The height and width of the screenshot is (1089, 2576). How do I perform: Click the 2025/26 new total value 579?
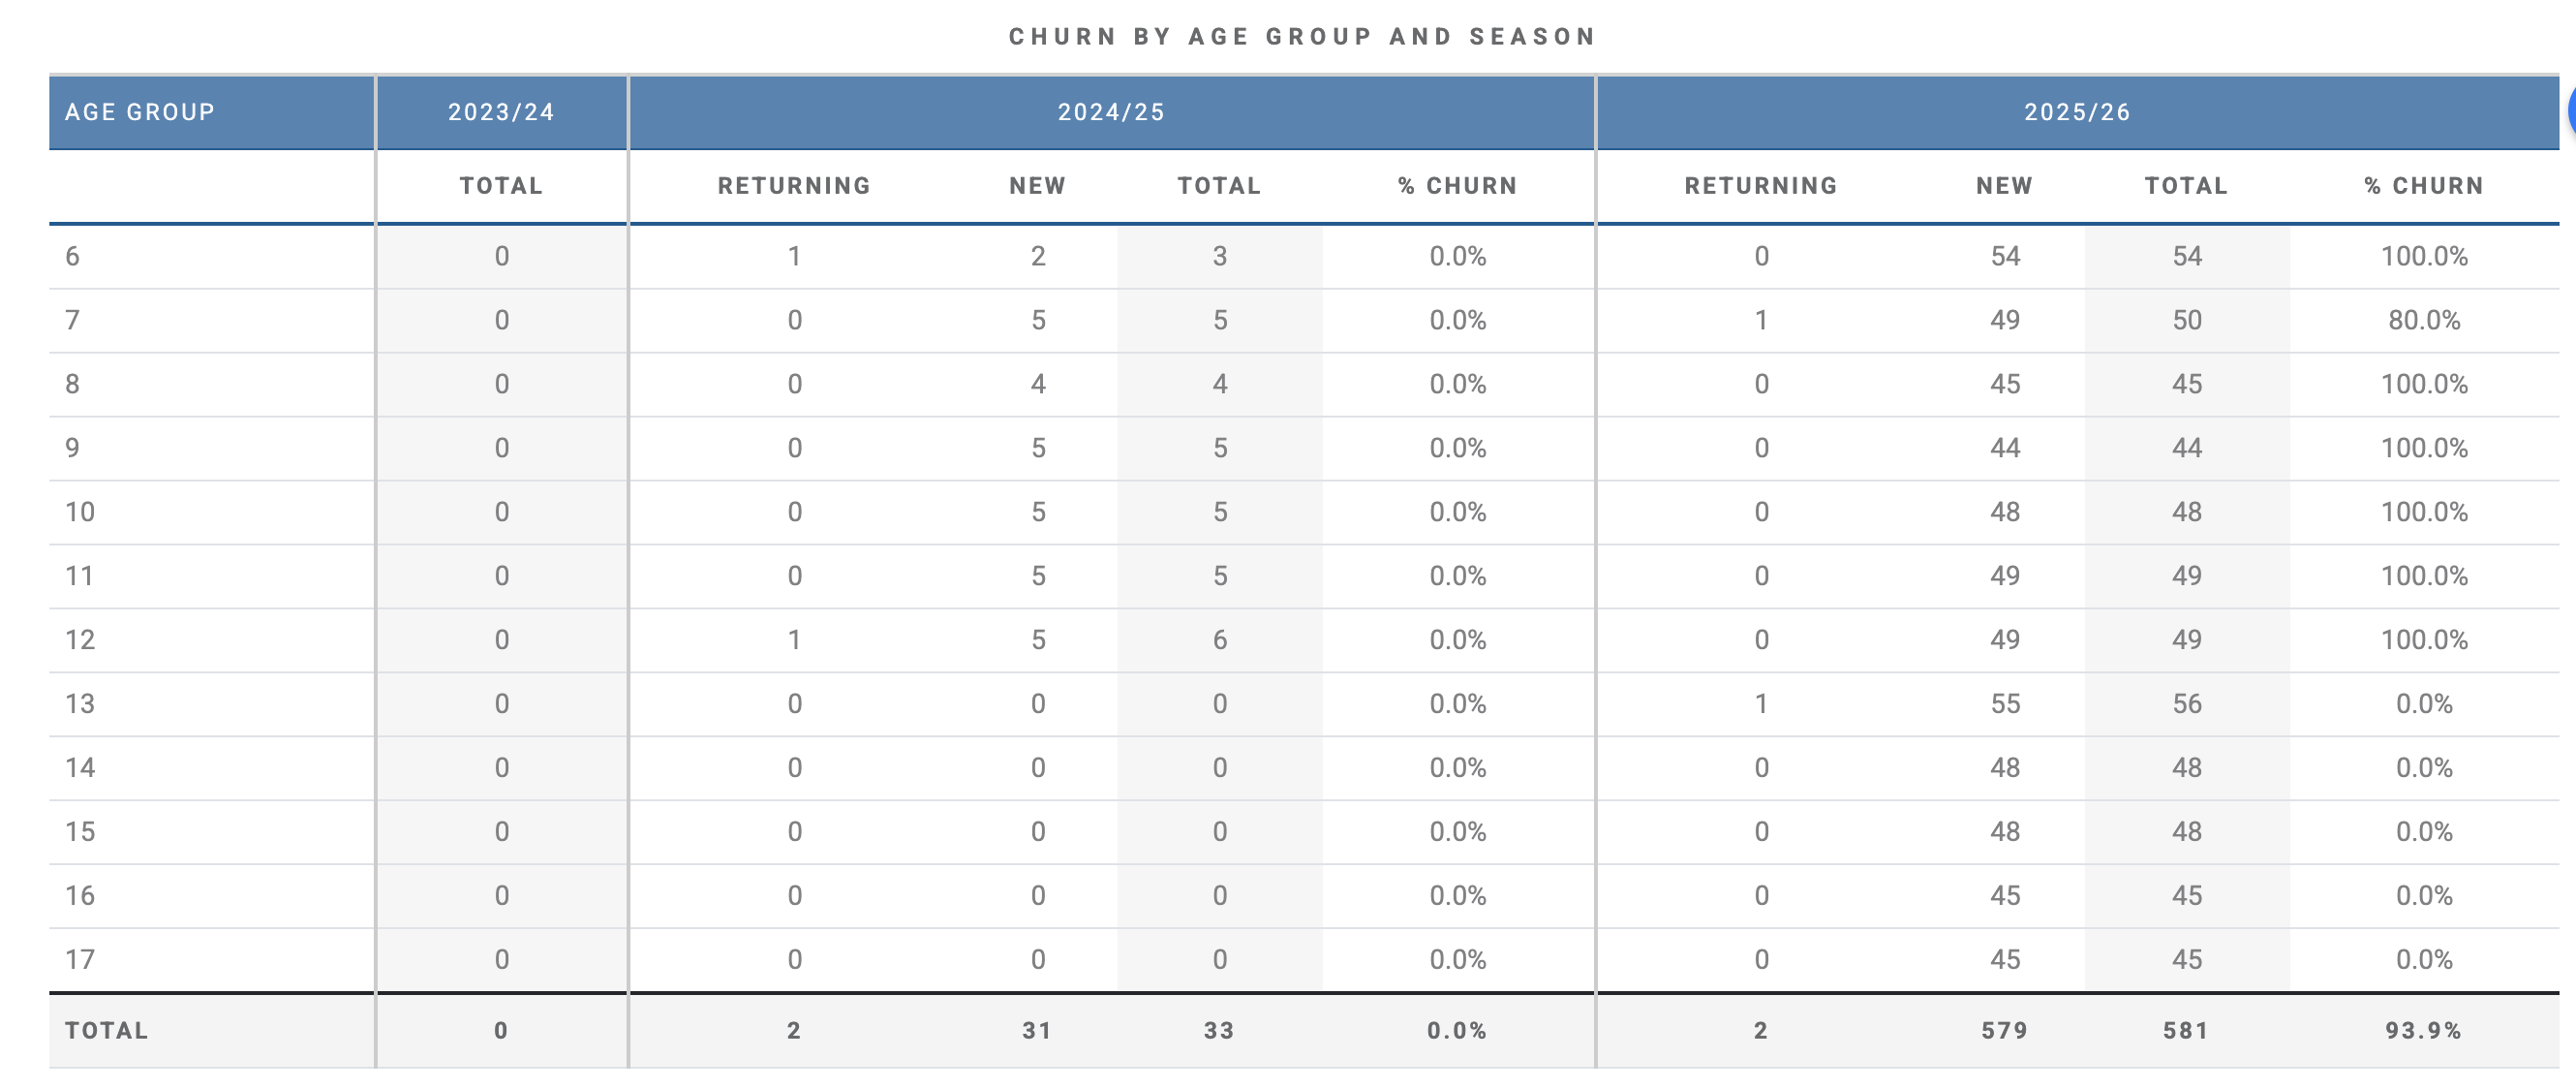click(2004, 1031)
